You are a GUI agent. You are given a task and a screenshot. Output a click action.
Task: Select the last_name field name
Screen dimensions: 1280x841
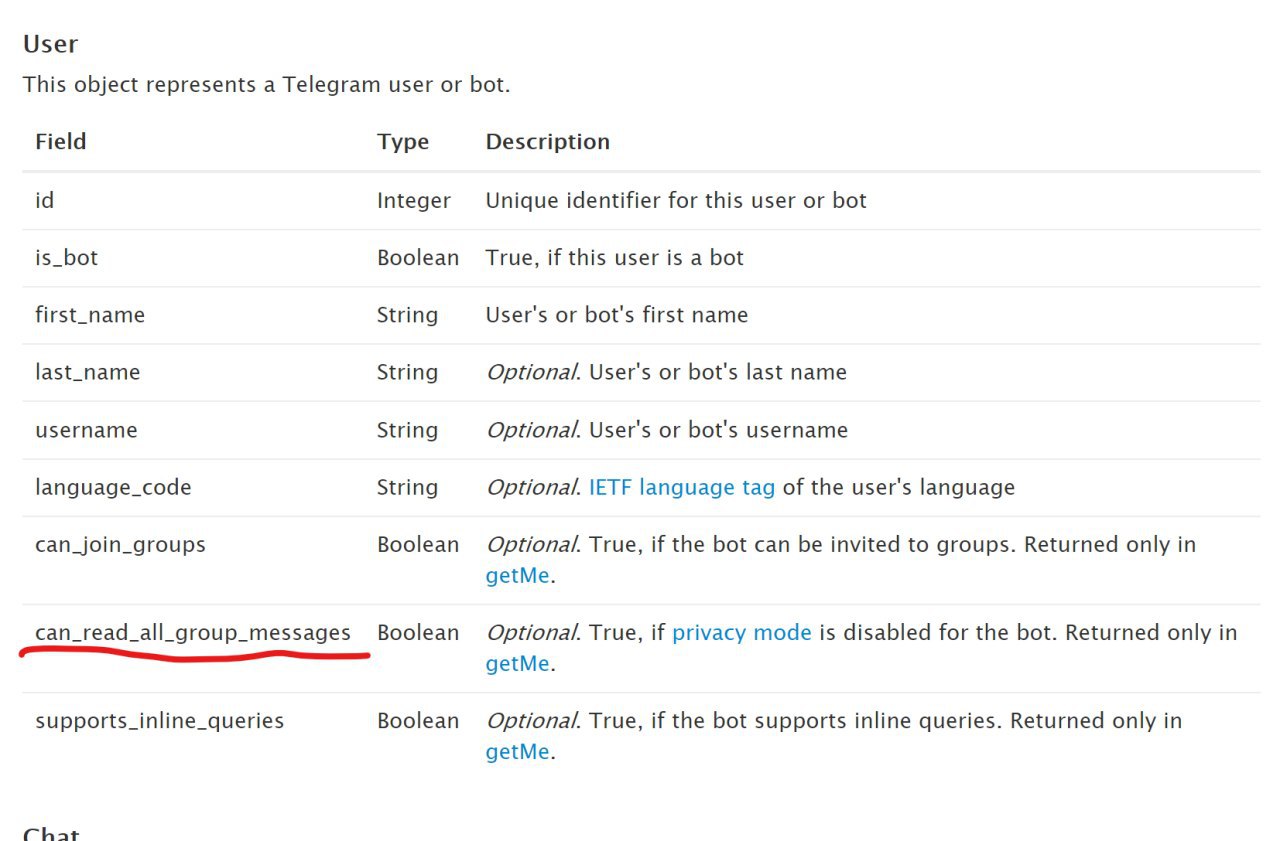[x=88, y=372]
